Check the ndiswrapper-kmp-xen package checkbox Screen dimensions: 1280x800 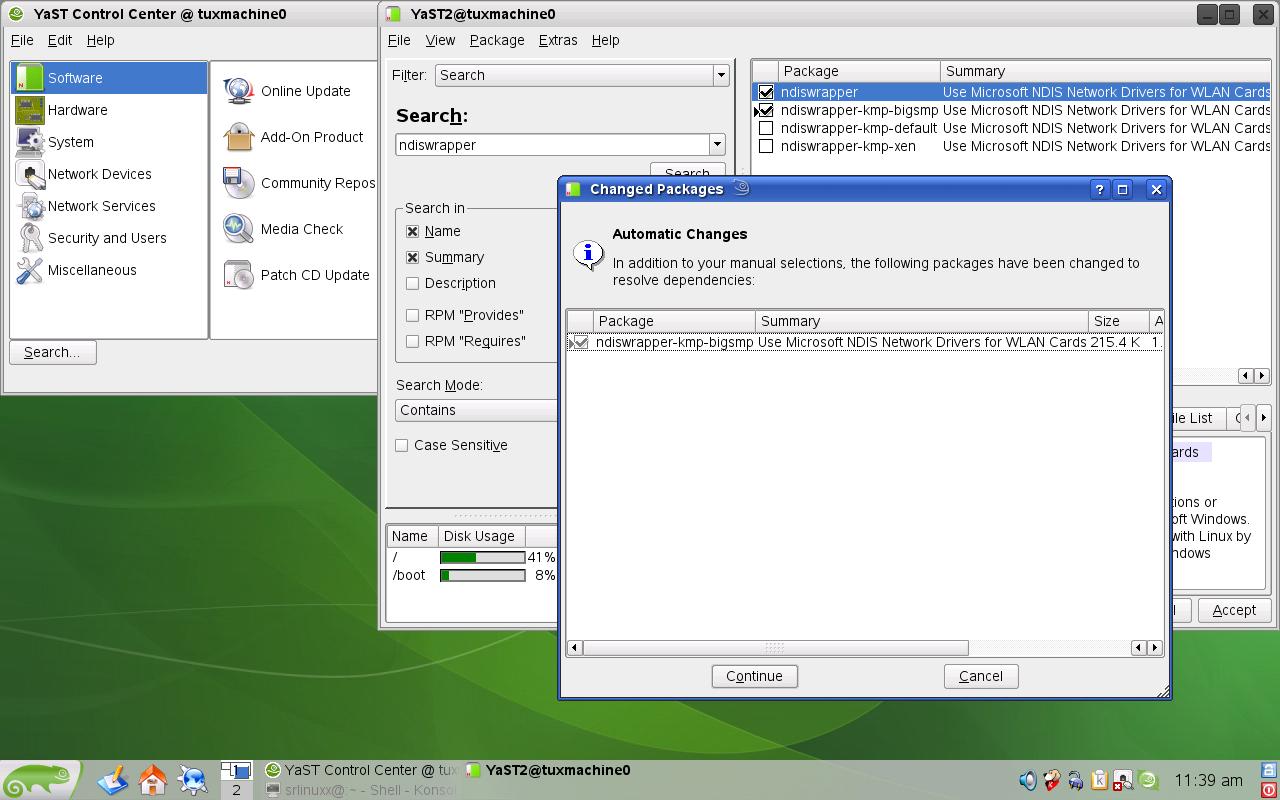pos(766,146)
